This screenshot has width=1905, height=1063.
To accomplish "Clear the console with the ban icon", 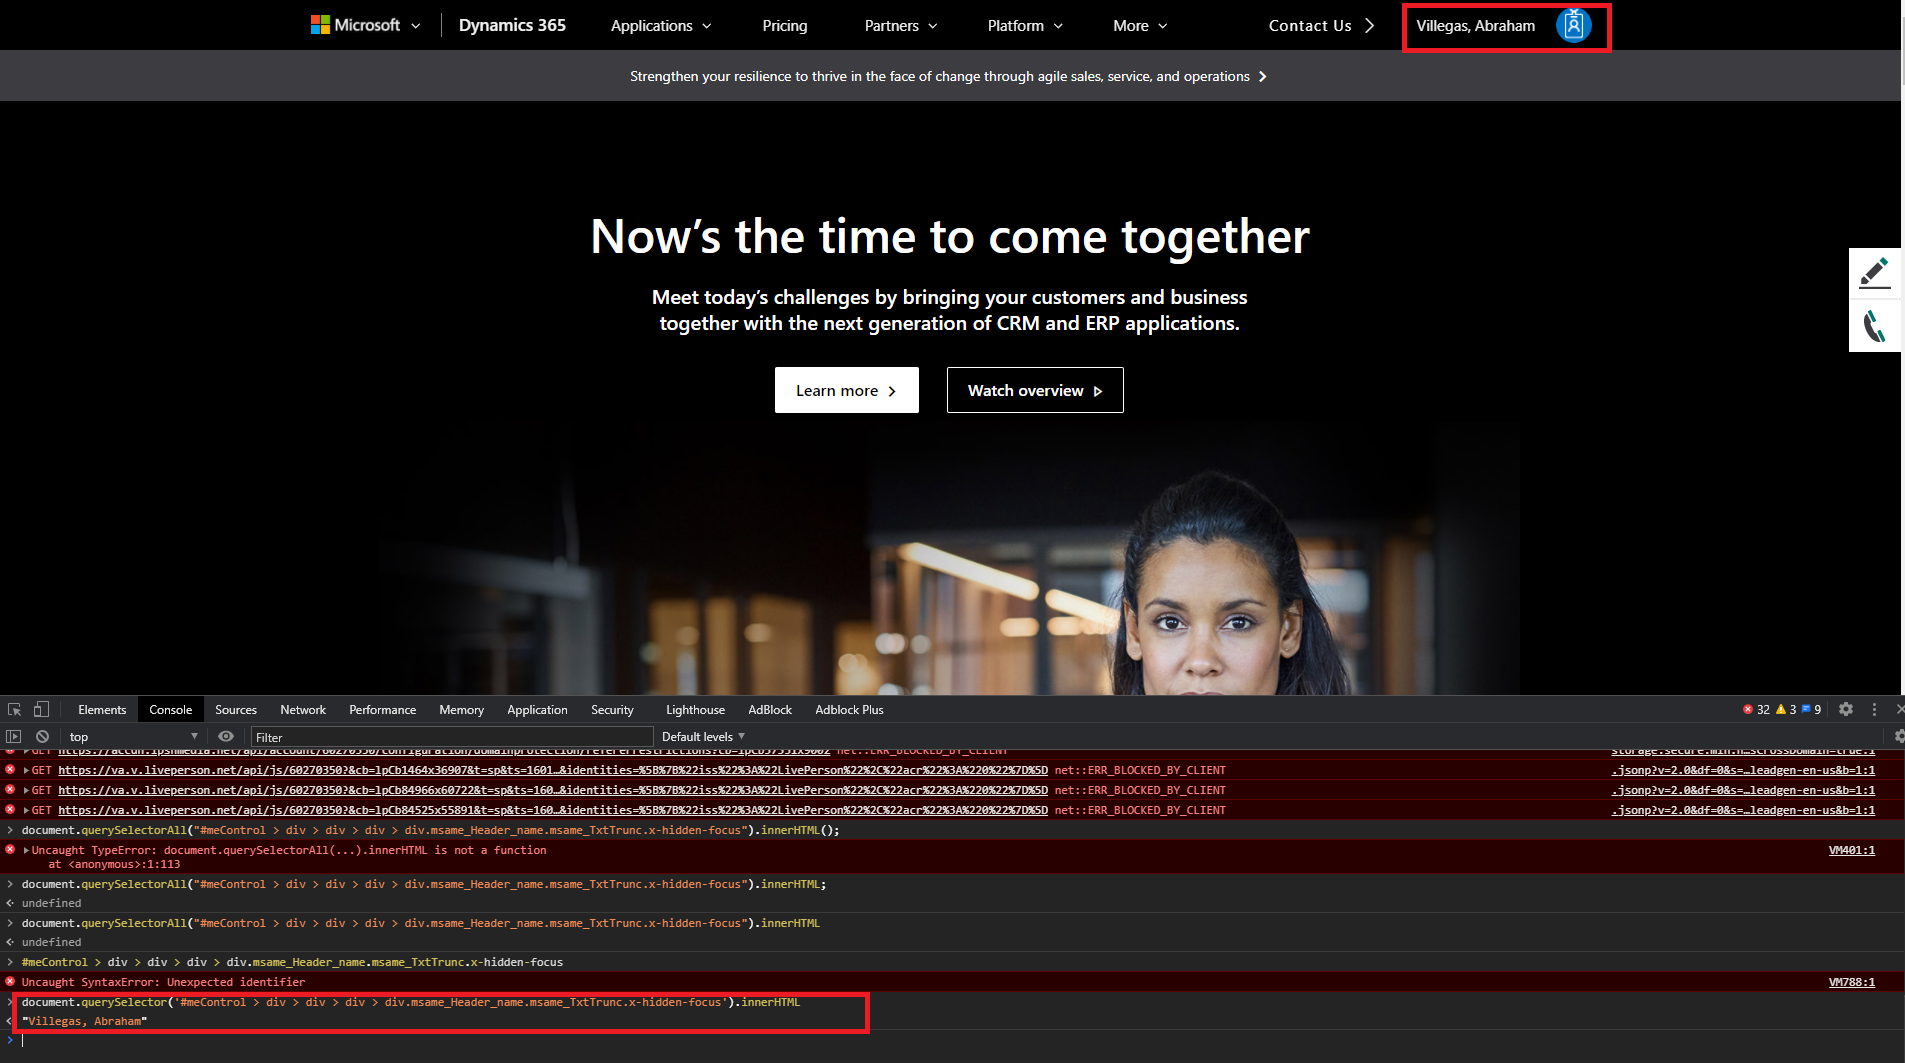I will click(x=42, y=736).
